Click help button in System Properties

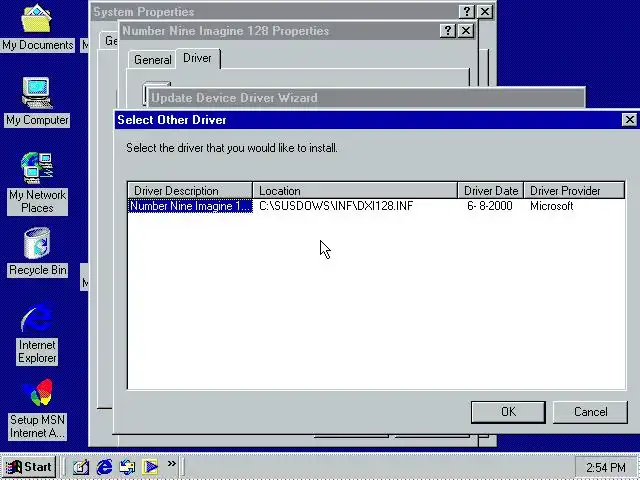[467, 11]
